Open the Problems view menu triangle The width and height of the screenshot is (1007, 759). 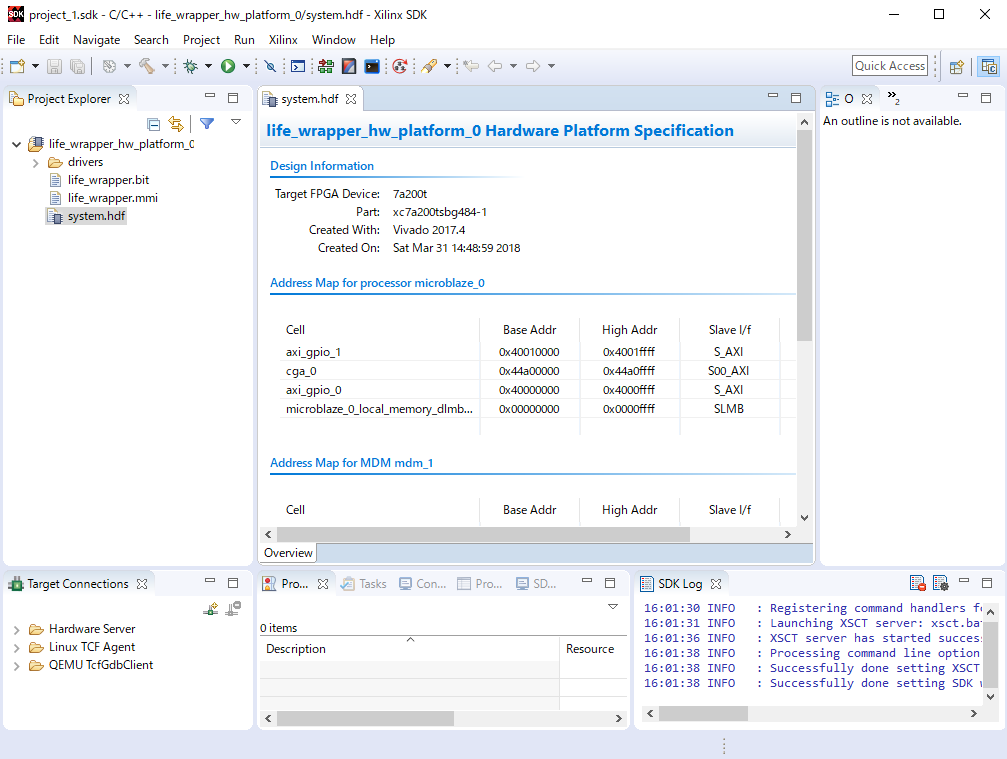[613, 606]
